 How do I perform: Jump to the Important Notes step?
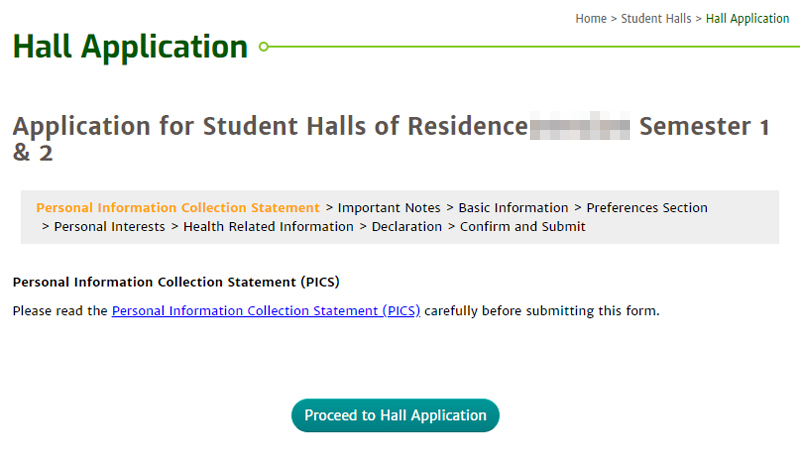389,208
